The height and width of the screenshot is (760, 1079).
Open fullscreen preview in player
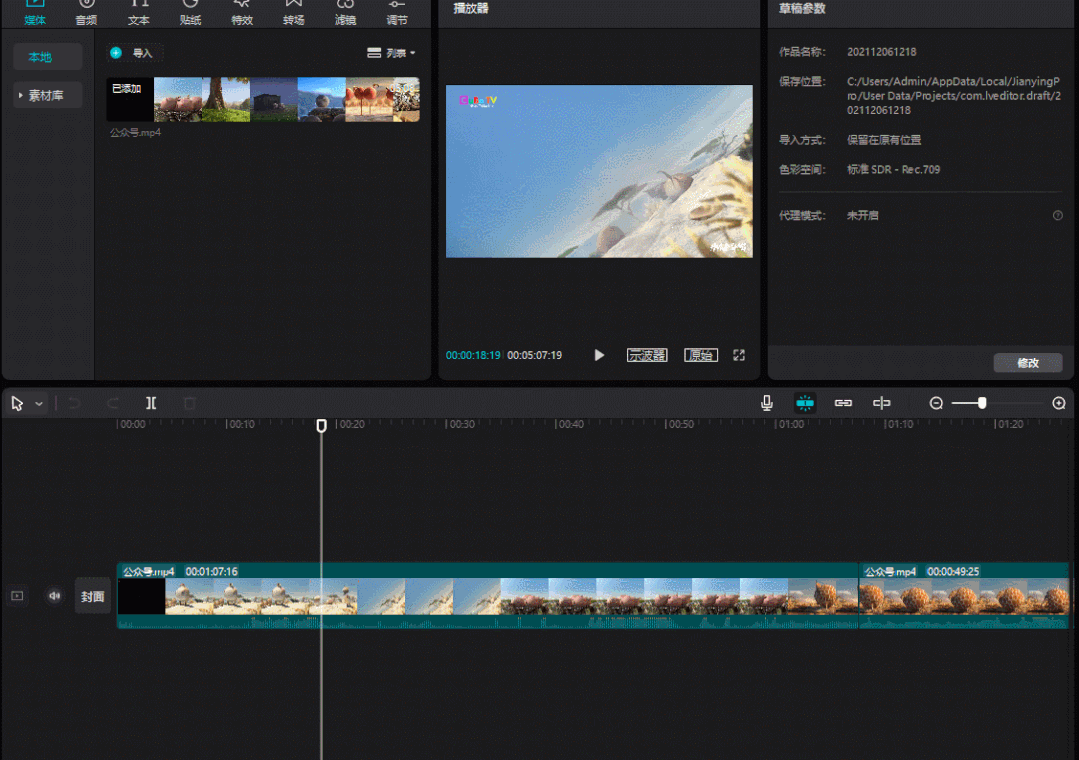[x=739, y=355]
